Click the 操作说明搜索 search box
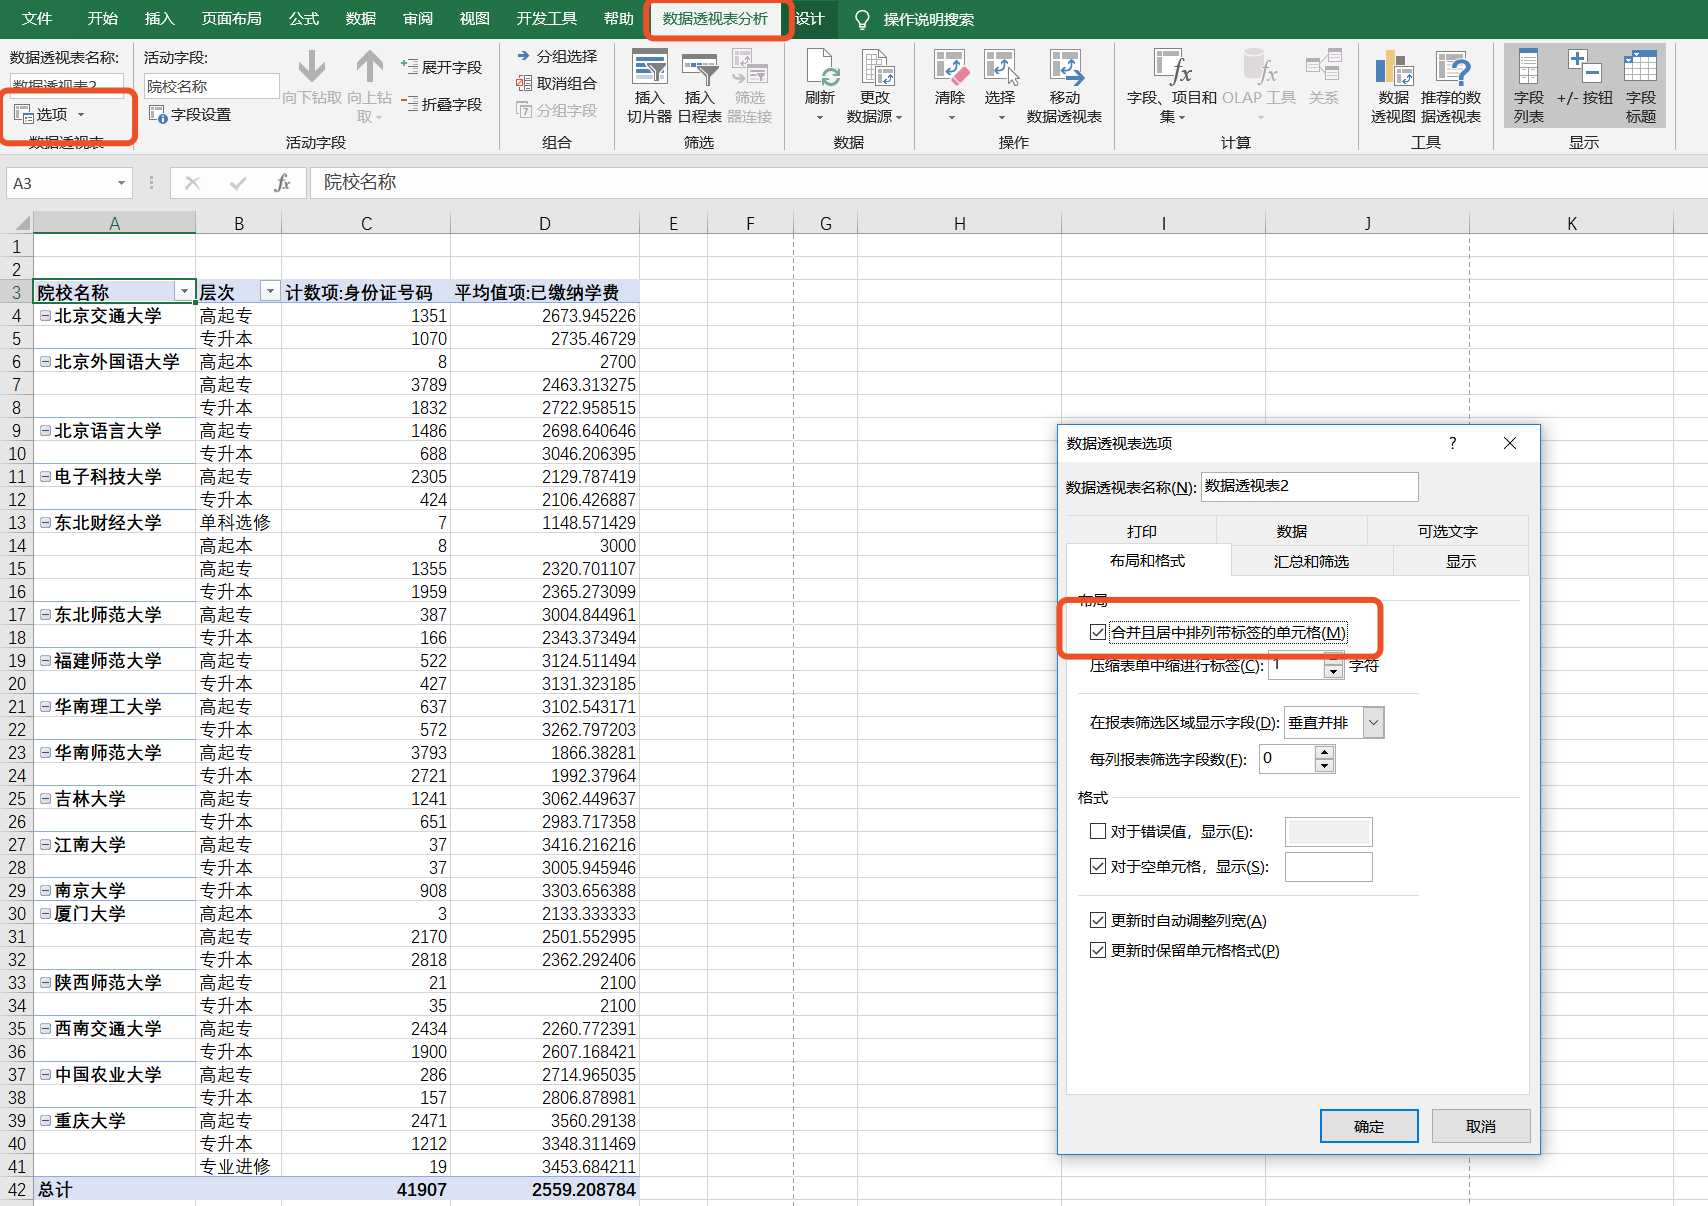Screen dimensions: 1708x1206 [x=928, y=19]
